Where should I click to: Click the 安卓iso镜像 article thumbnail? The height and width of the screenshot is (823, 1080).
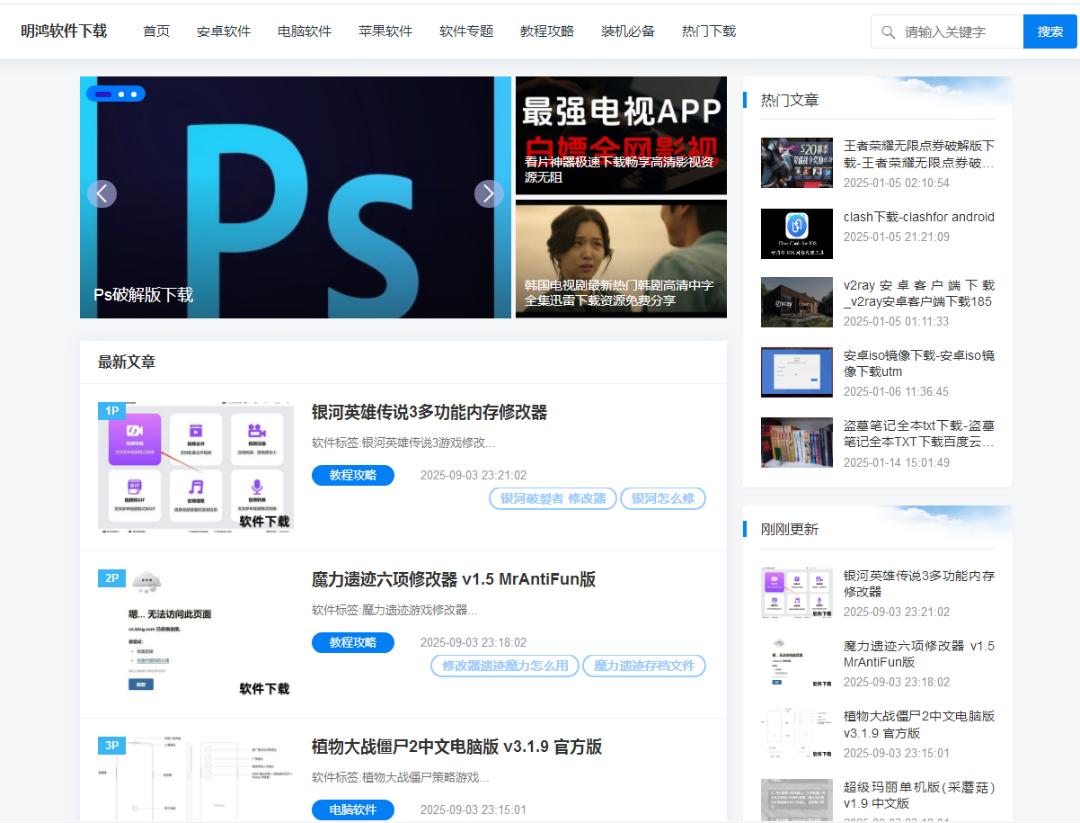[797, 373]
